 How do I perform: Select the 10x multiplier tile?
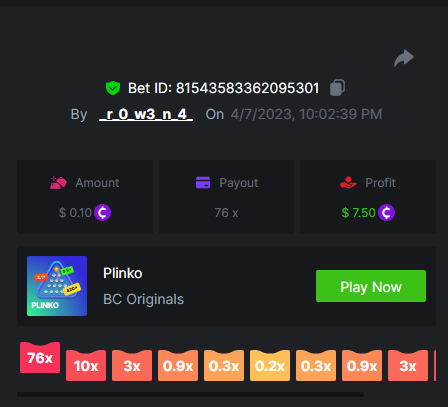[86, 365]
